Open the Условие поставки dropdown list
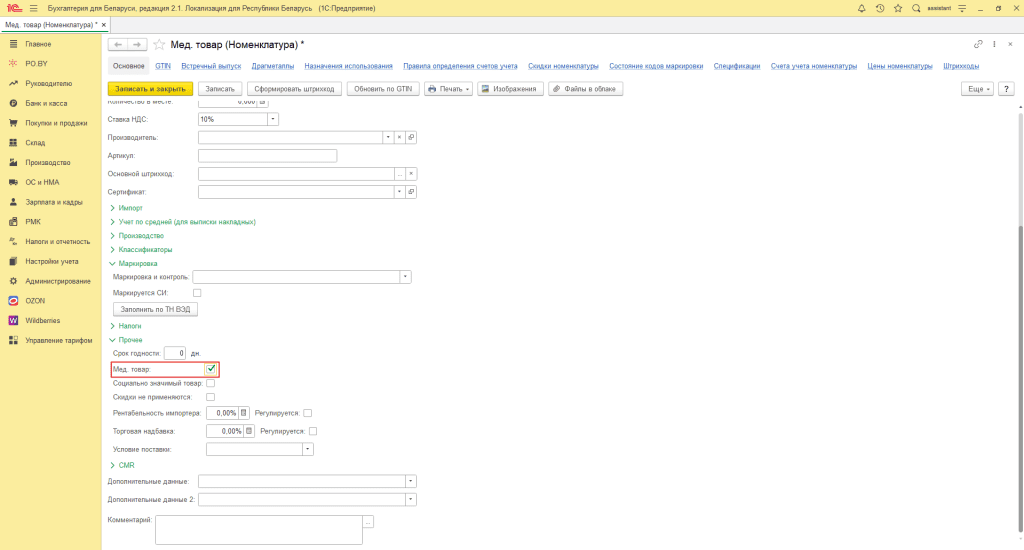The height and width of the screenshot is (550, 1024). point(308,449)
